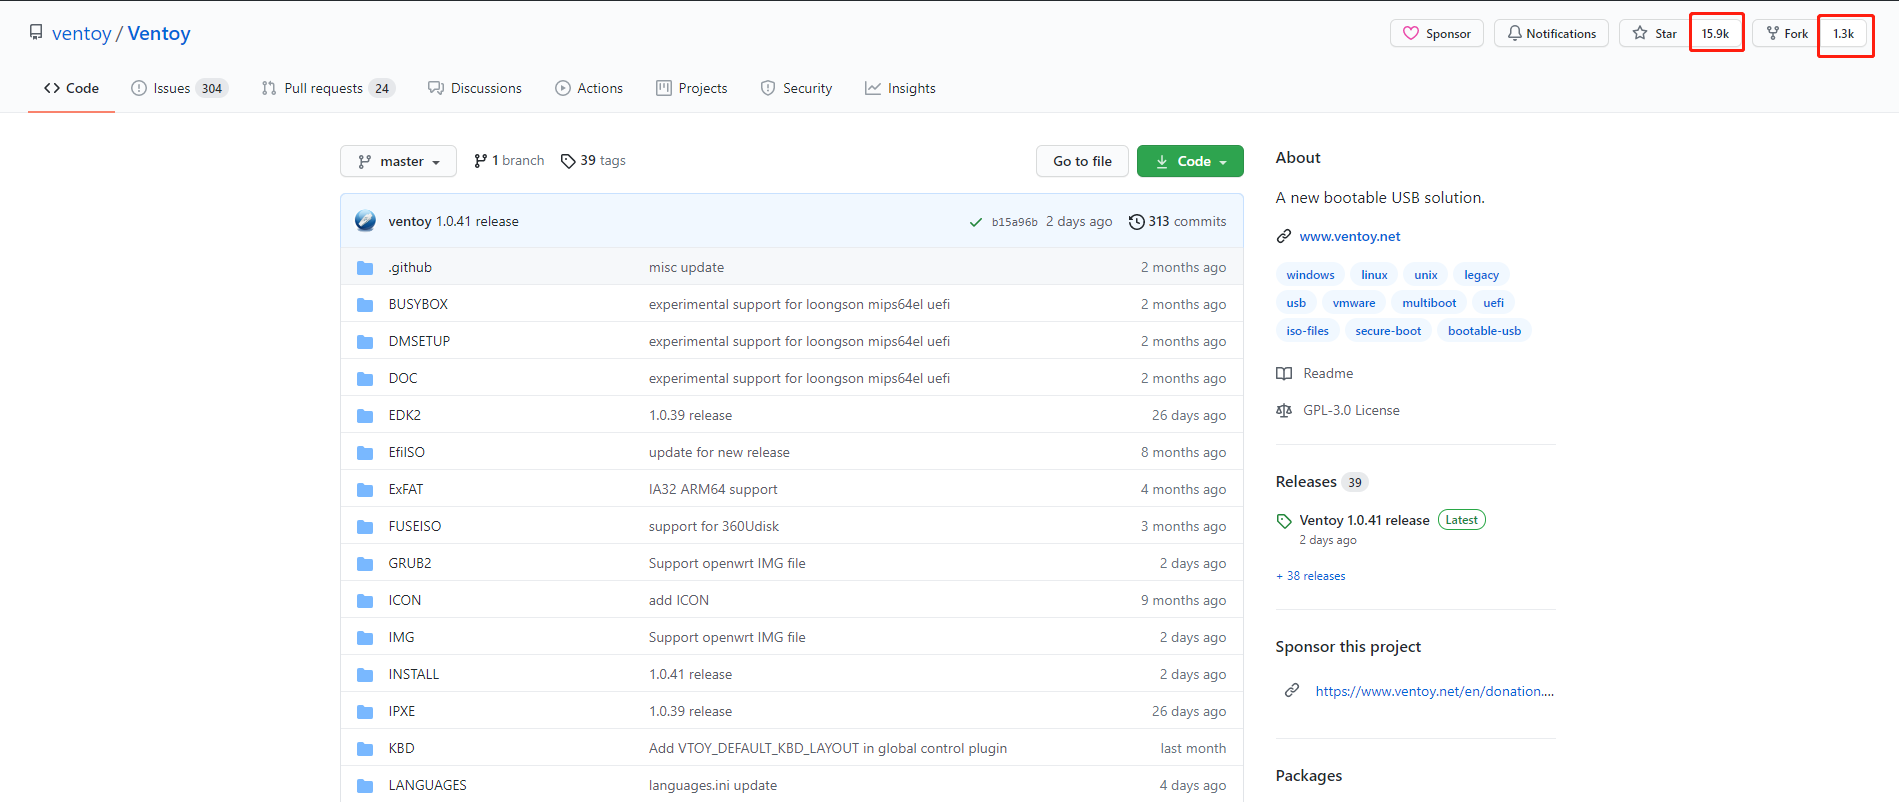Open the add ICON commit message

pos(679,600)
